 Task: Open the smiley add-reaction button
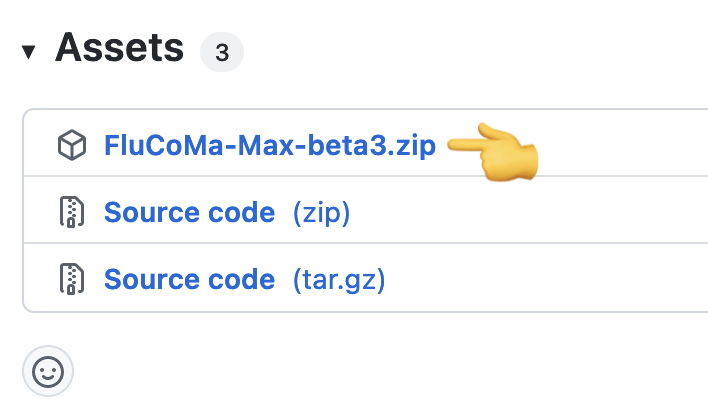[x=48, y=371]
